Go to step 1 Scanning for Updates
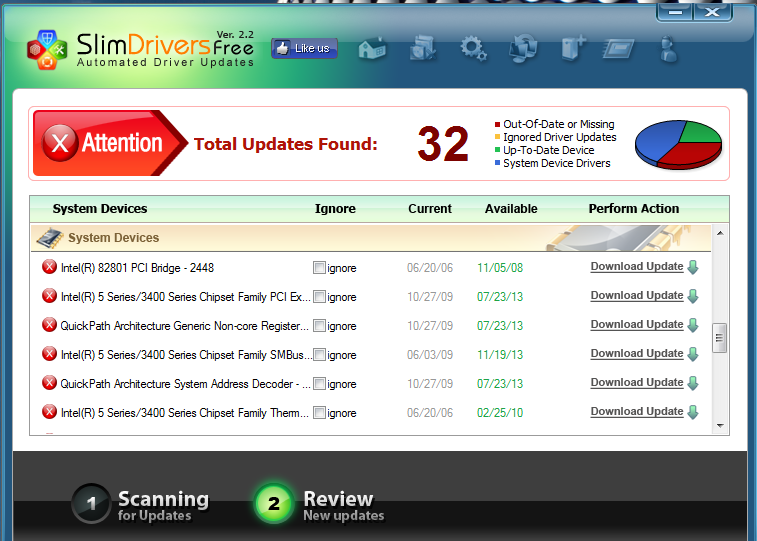 coord(141,504)
